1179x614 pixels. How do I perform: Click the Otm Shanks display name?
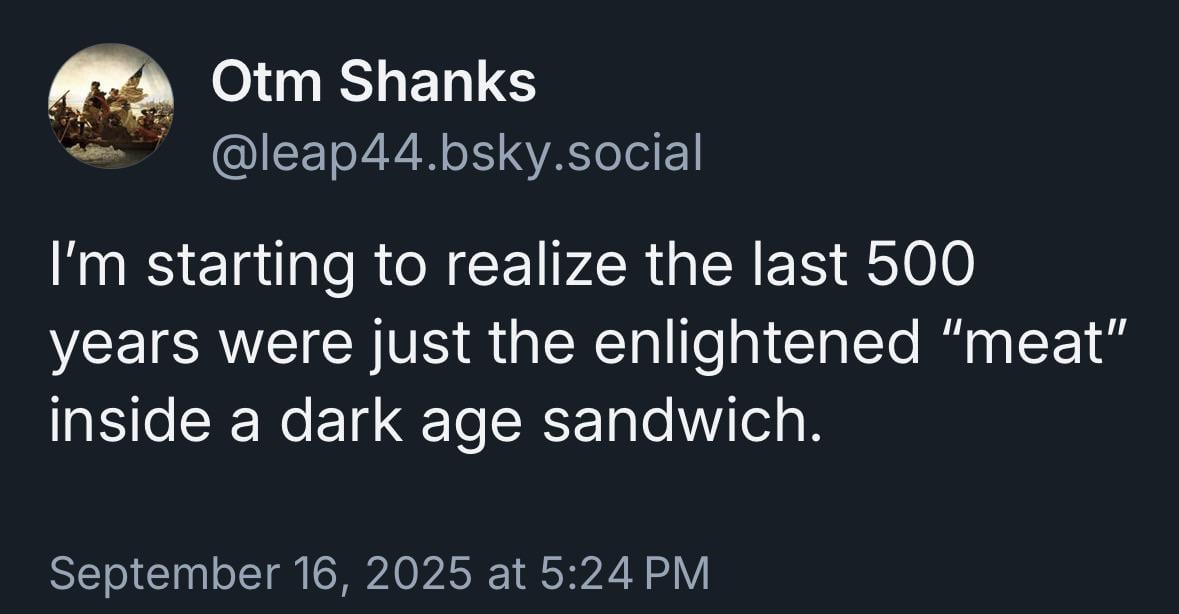(x=374, y=82)
